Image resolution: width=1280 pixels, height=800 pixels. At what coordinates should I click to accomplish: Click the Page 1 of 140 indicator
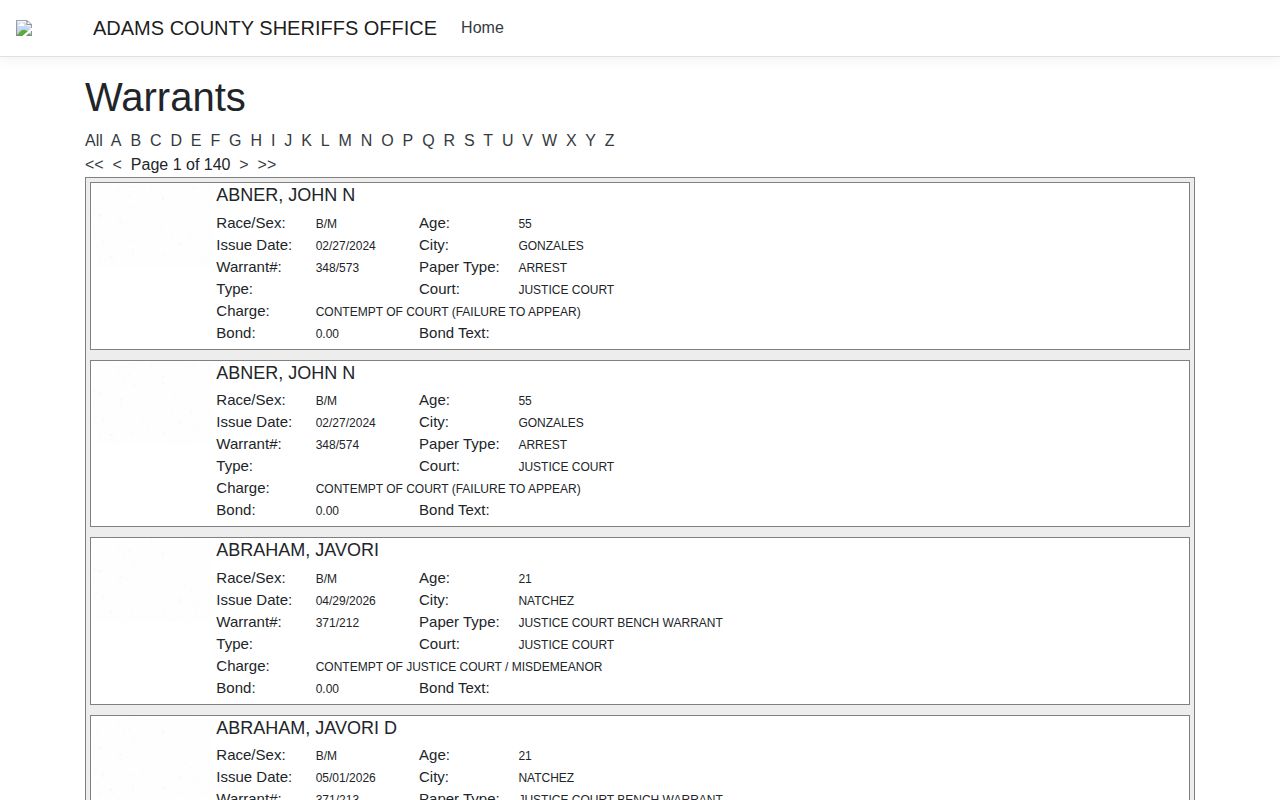(180, 165)
